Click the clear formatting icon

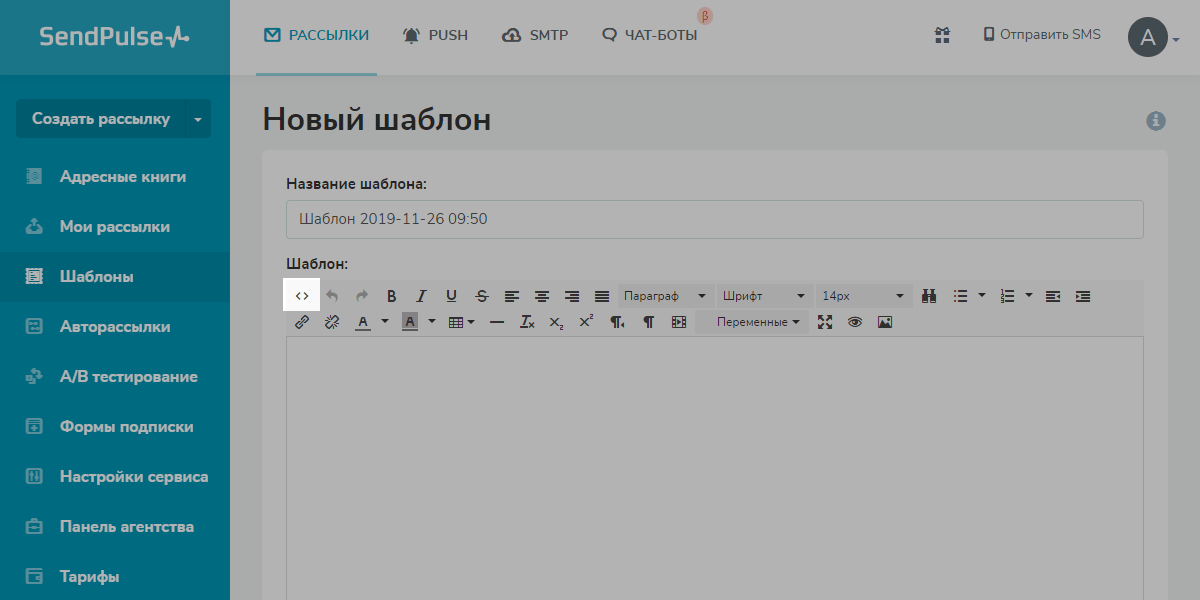pyautogui.click(x=527, y=322)
